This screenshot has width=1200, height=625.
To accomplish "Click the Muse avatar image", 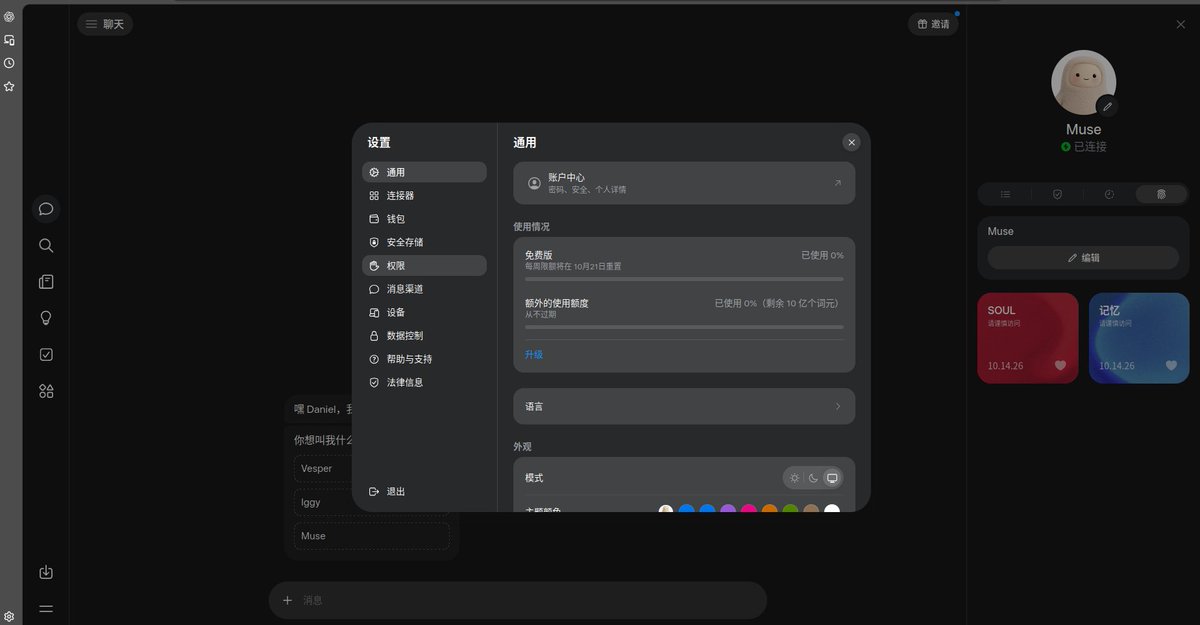I will tap(1083, 82).
